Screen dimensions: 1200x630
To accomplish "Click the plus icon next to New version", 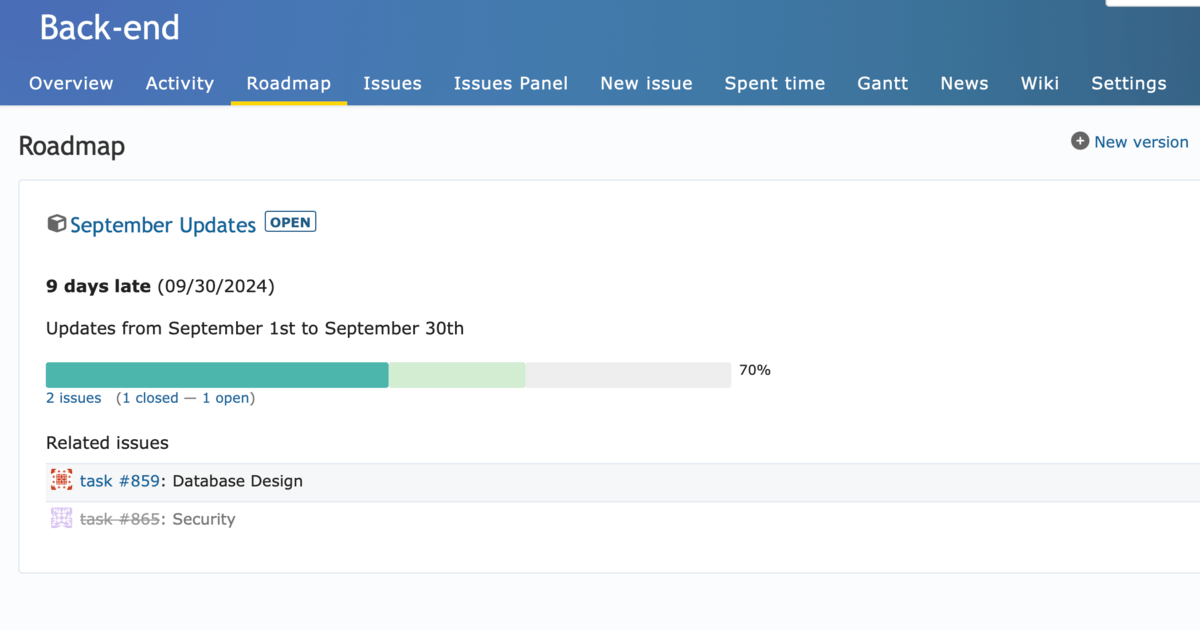I will point(1079,141).
